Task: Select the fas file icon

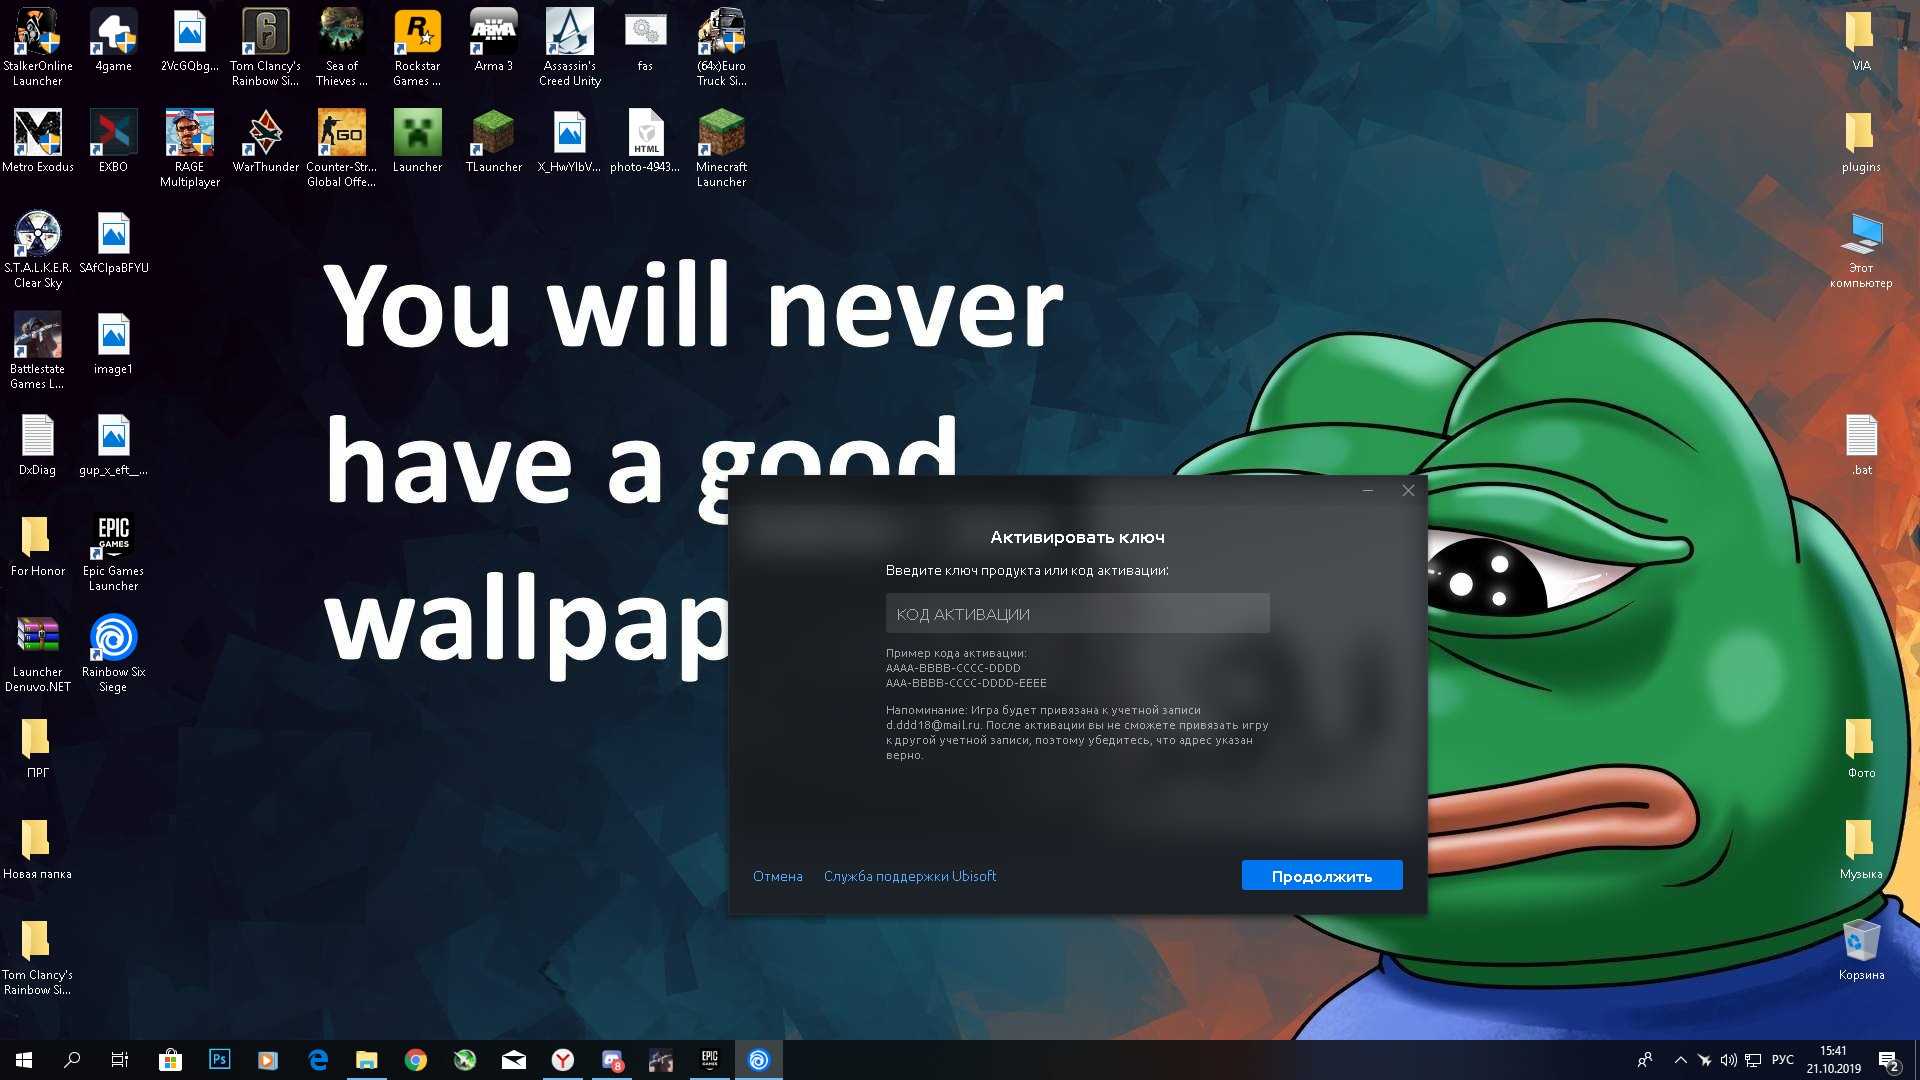Action: 645,41
